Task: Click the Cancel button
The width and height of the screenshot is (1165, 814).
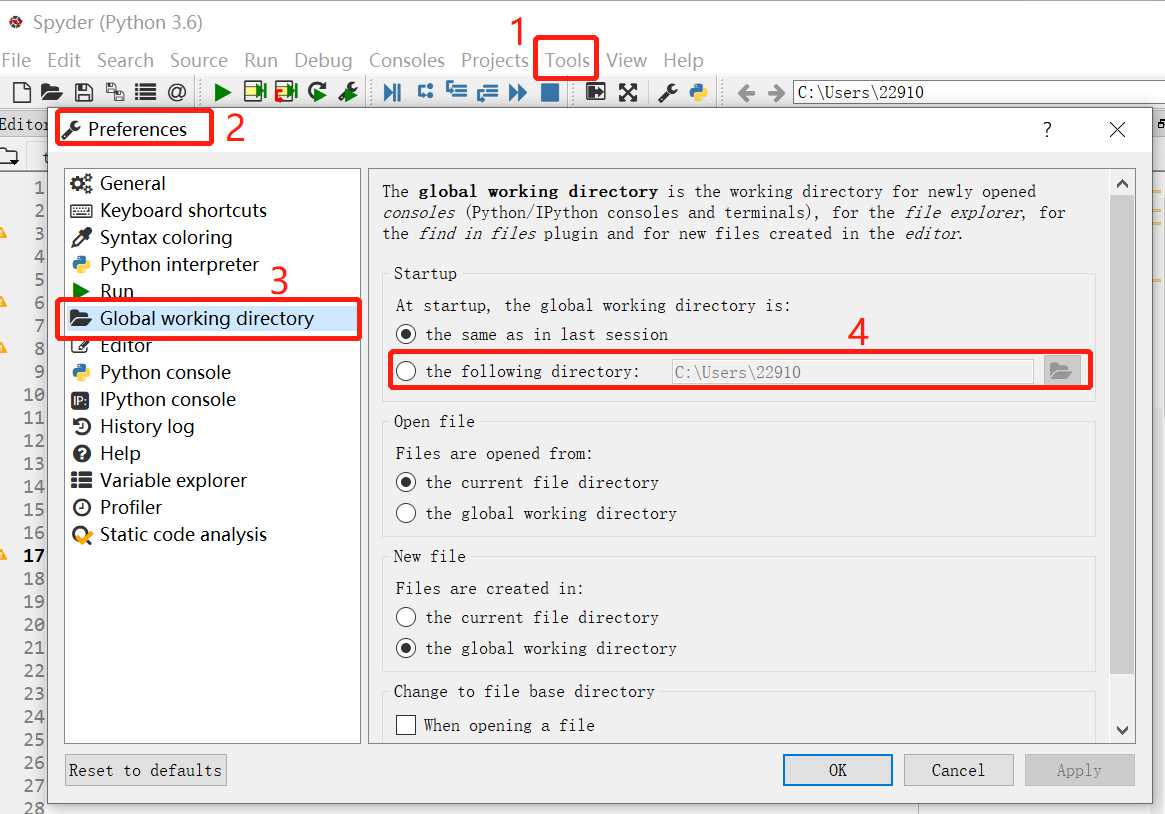Action: tap(958, 770)
